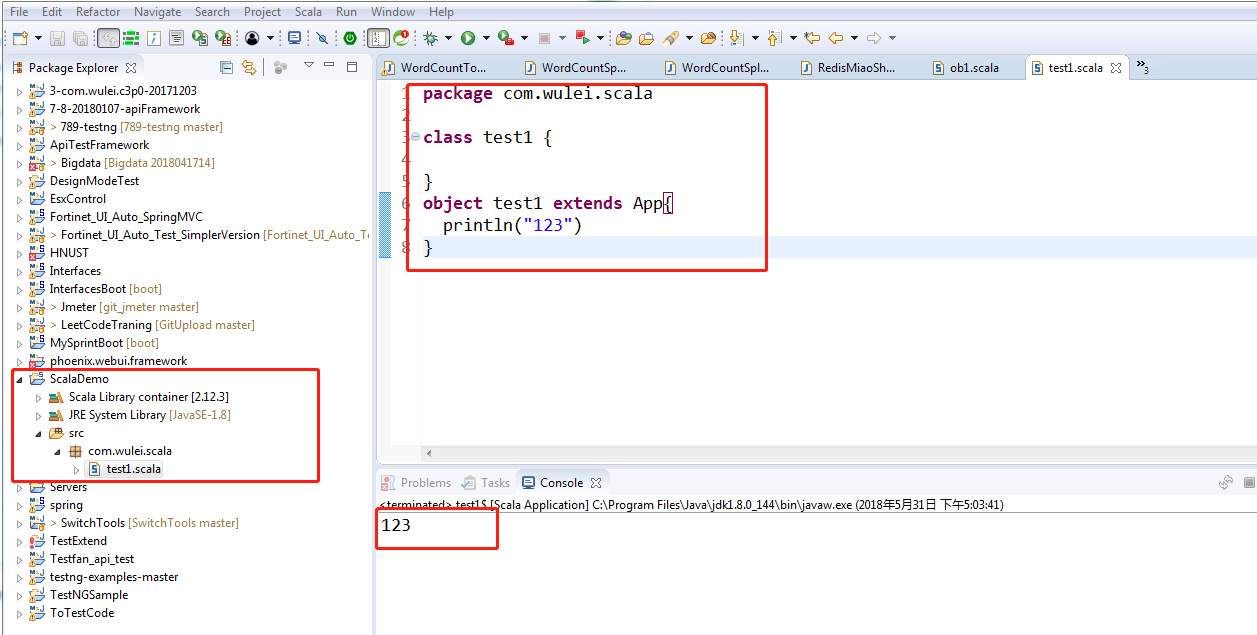Click the Last Edit Location arrow icon
1257x635 pixels.
(x=812, y=38)
